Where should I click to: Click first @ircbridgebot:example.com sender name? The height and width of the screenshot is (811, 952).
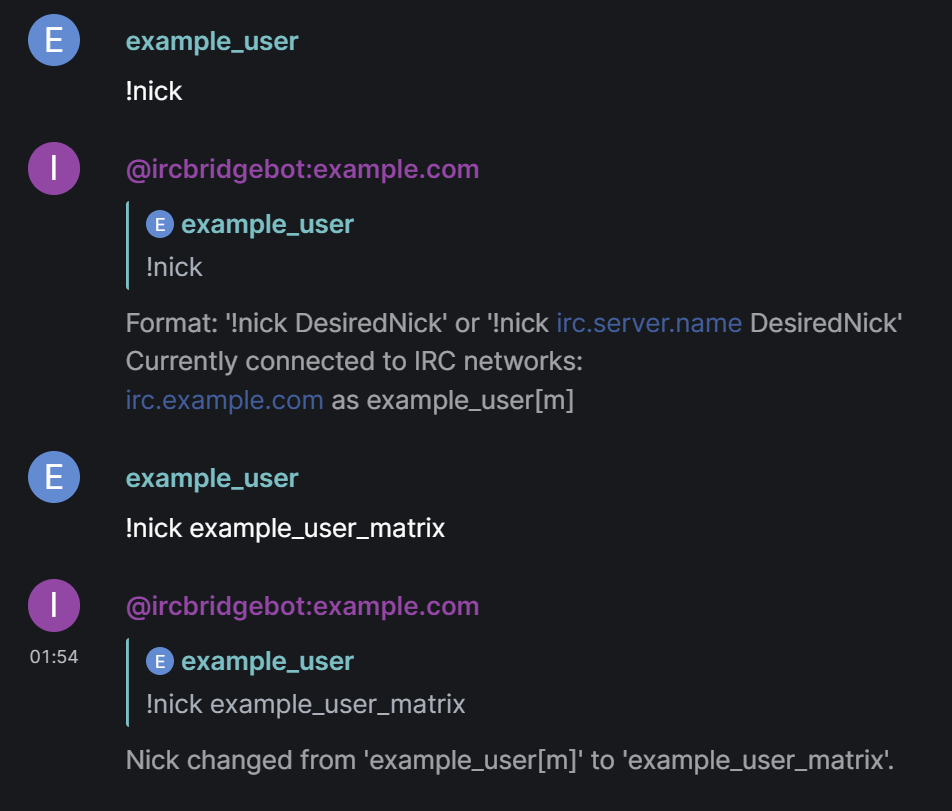pos(302,169)
